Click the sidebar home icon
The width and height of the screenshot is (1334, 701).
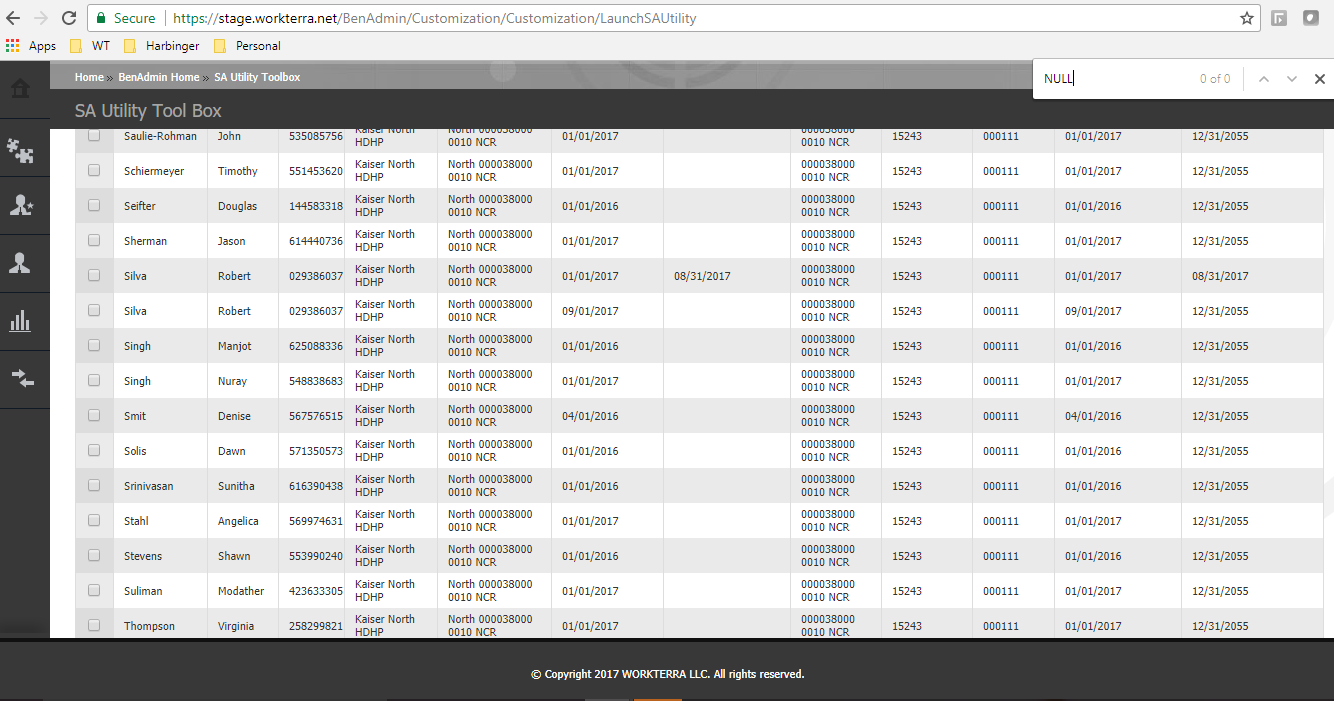click(x=20, y=88)
